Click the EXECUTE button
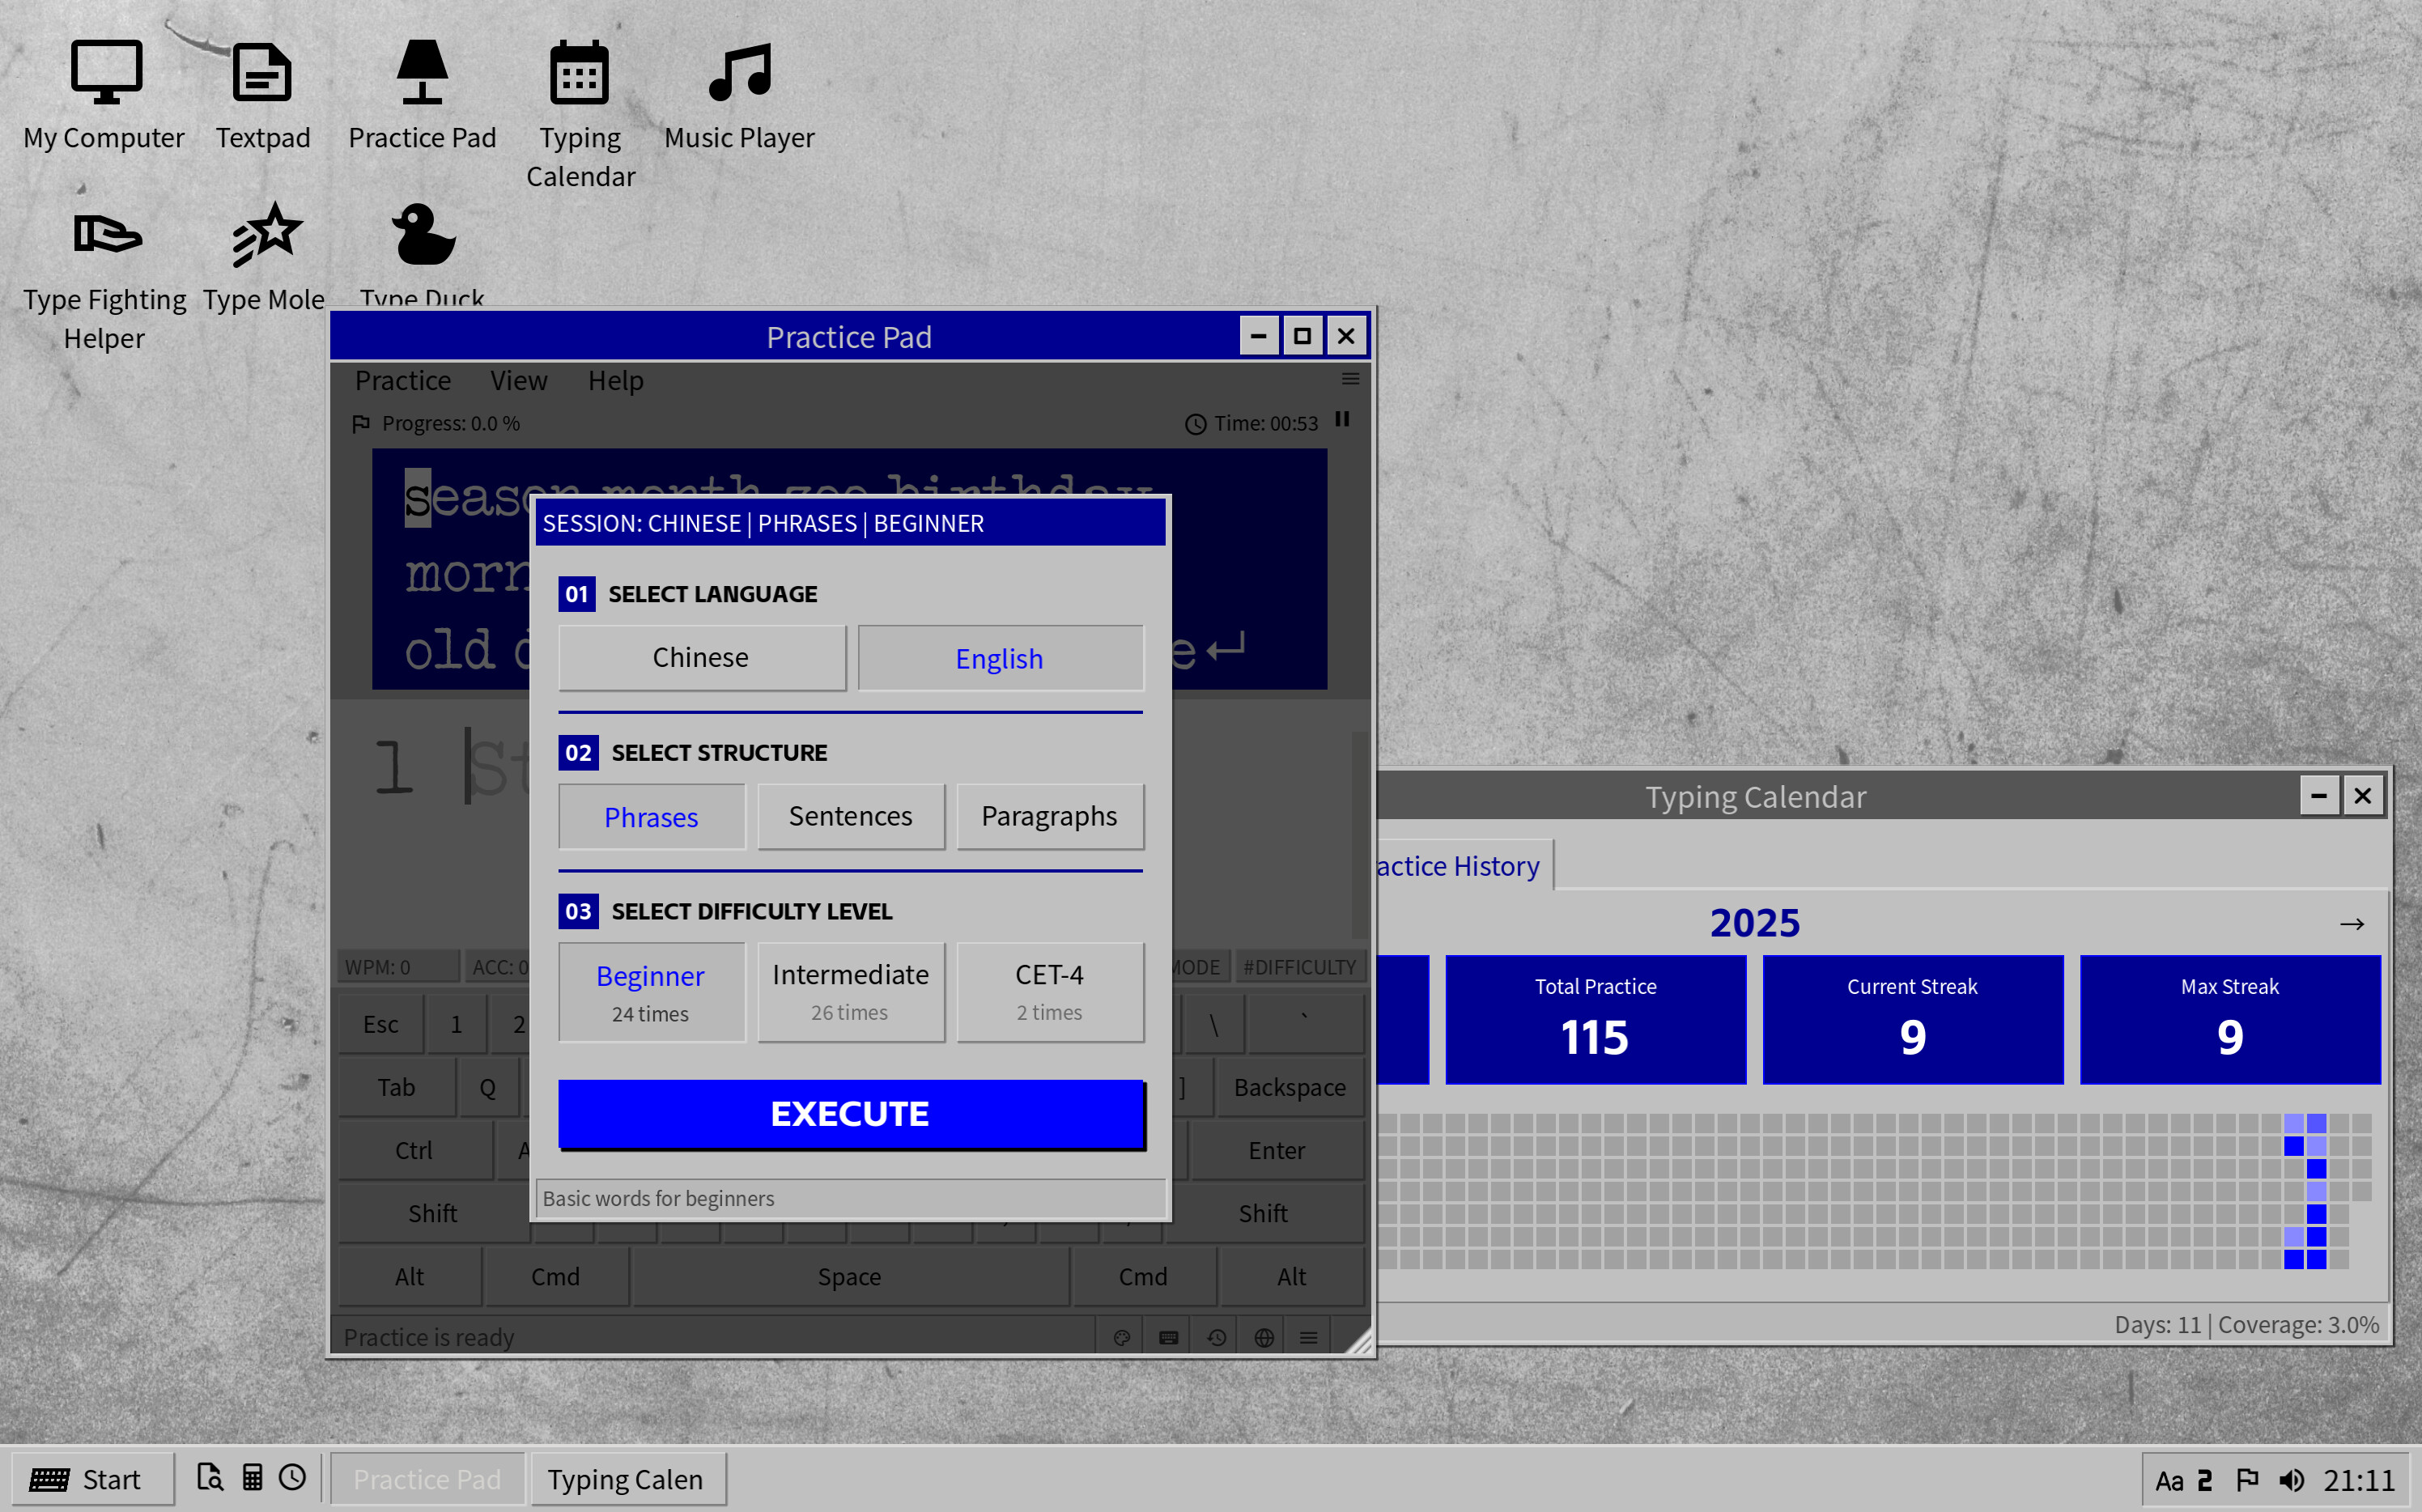2422x1512 pixels. pyautogui.click(x=850, y=1113)
